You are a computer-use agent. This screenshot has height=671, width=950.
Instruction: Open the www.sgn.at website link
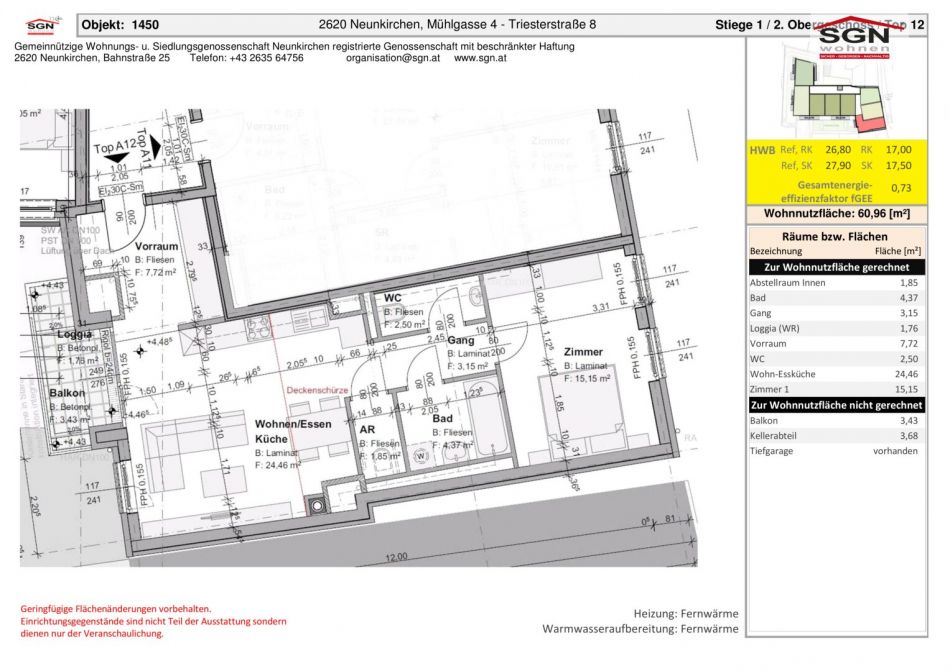[480, 58]
